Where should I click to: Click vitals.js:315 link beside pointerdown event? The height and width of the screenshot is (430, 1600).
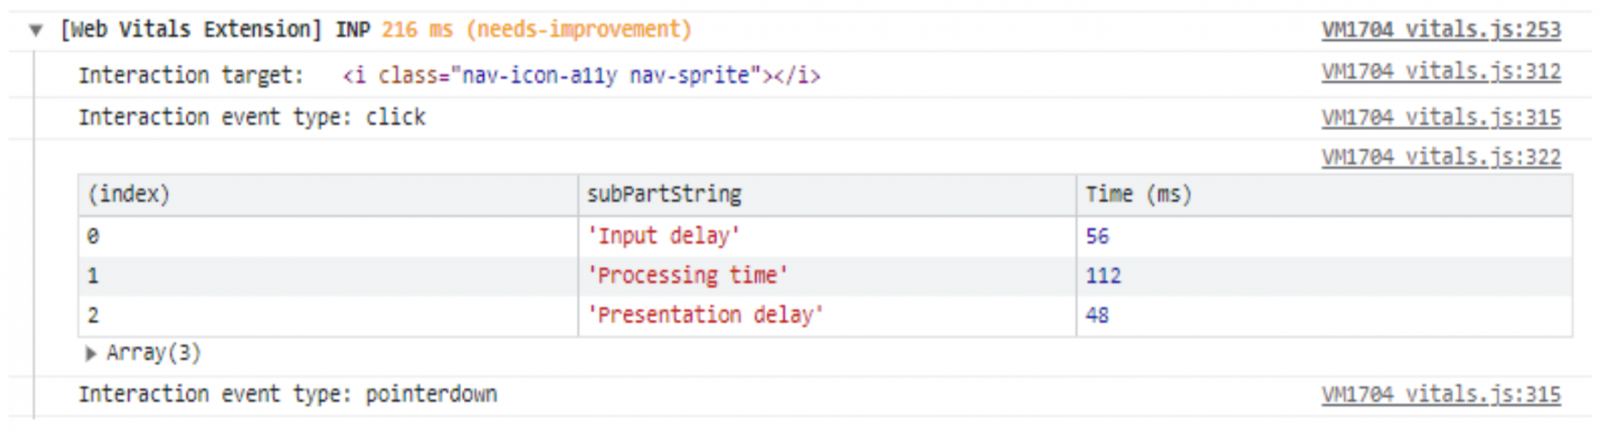[1440, 395]
